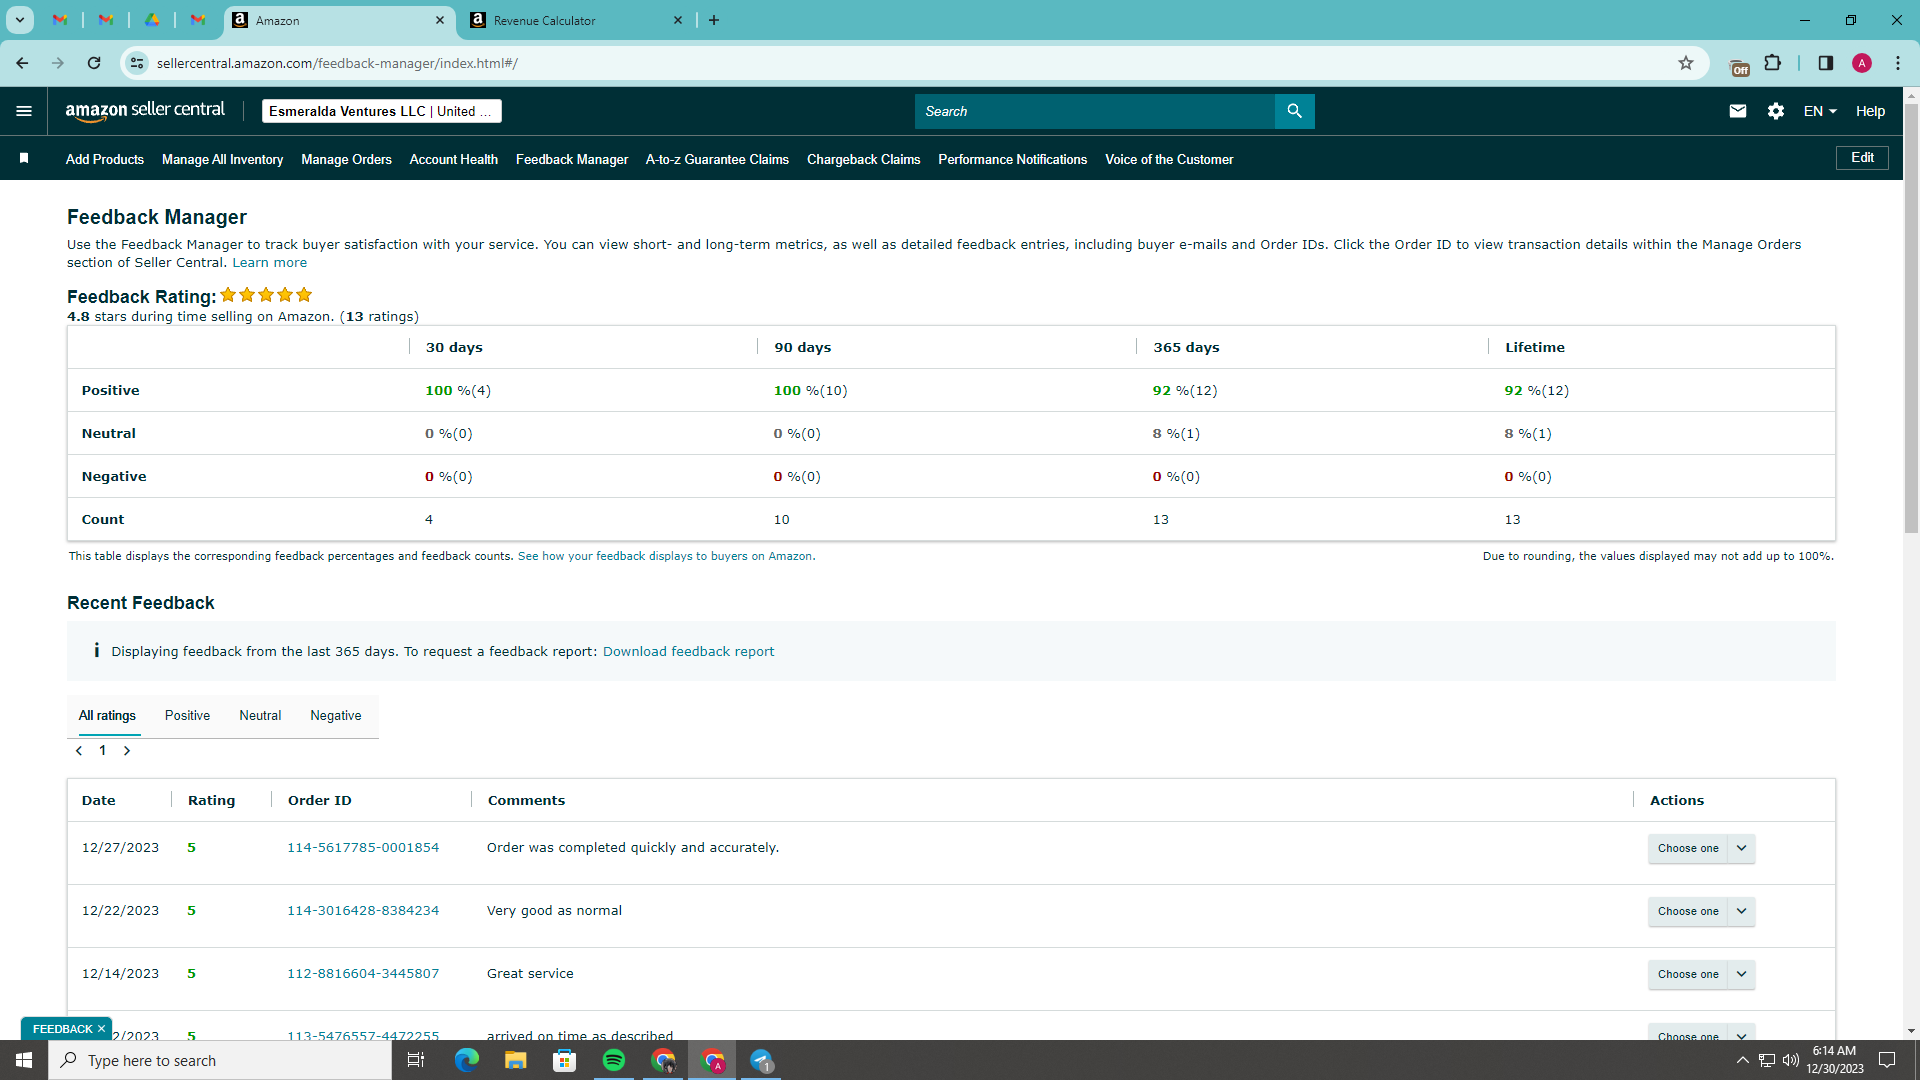Open Manage All Inventory
The width and height of the screenshot is (1920, 1080).
click(222, 159)
